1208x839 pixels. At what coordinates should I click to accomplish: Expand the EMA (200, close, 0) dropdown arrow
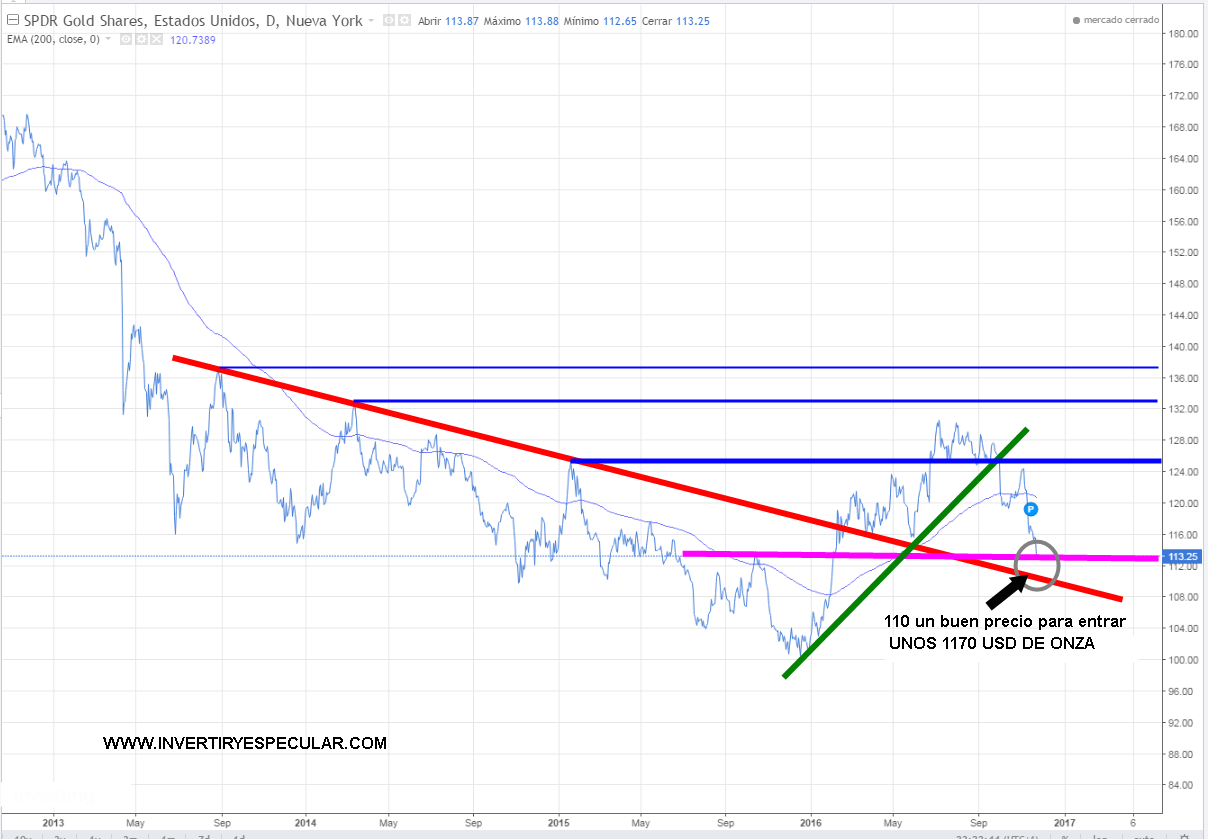click(x=108, y=39)
